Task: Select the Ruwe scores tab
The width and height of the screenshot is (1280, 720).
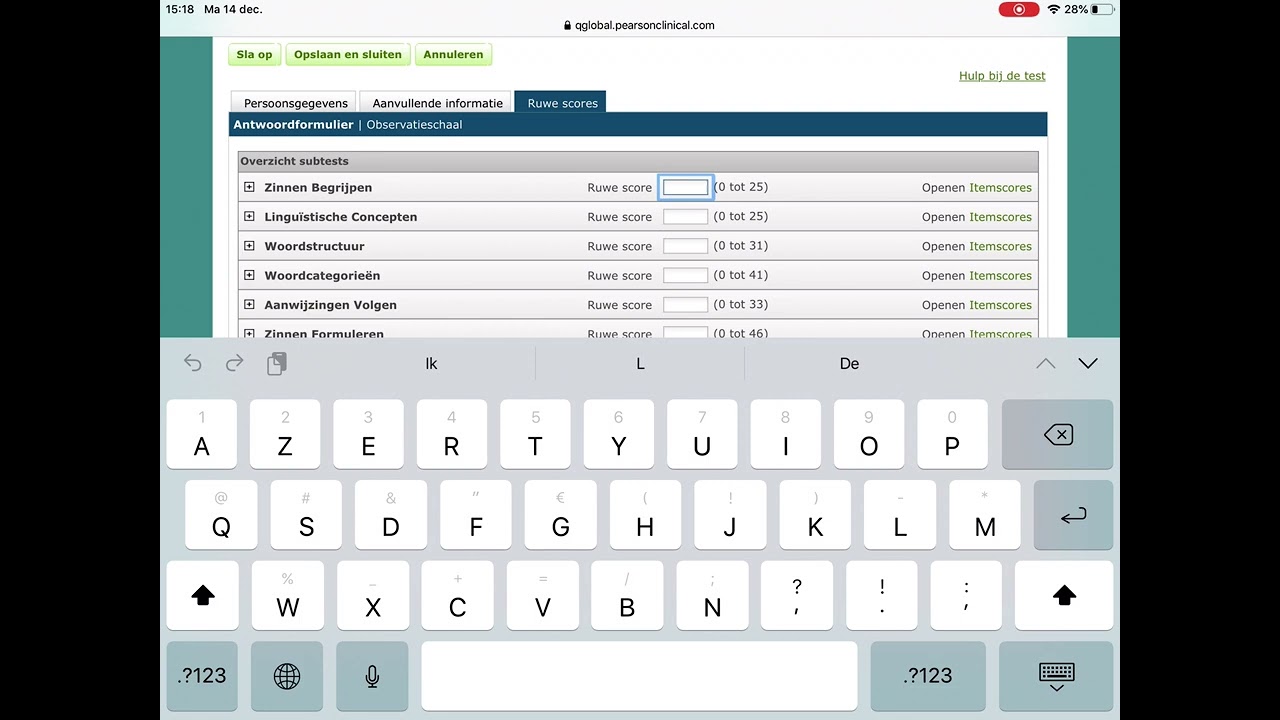Action: coord(562,103)
